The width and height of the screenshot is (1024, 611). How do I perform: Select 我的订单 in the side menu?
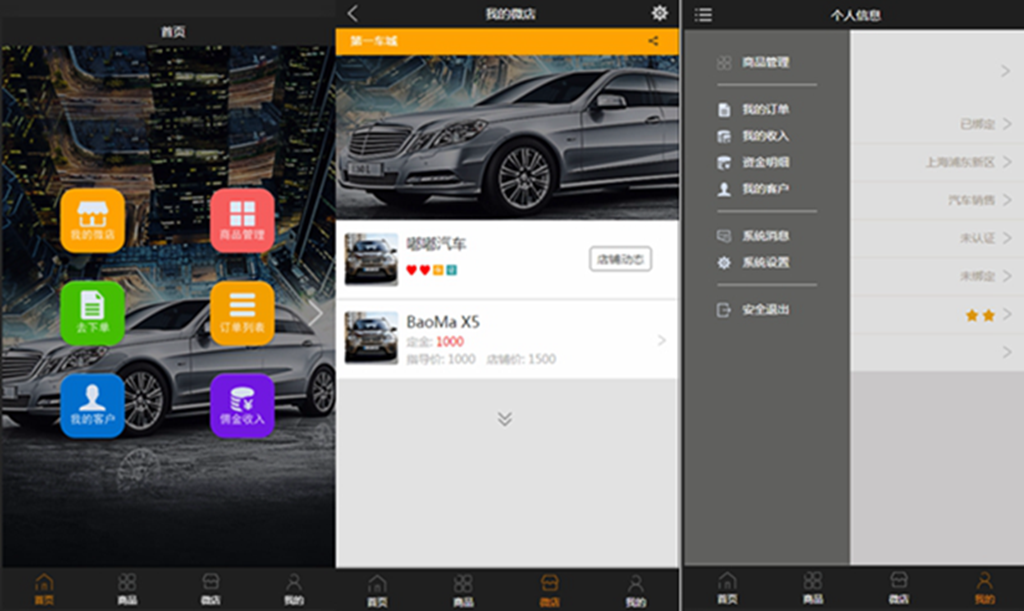765,110
